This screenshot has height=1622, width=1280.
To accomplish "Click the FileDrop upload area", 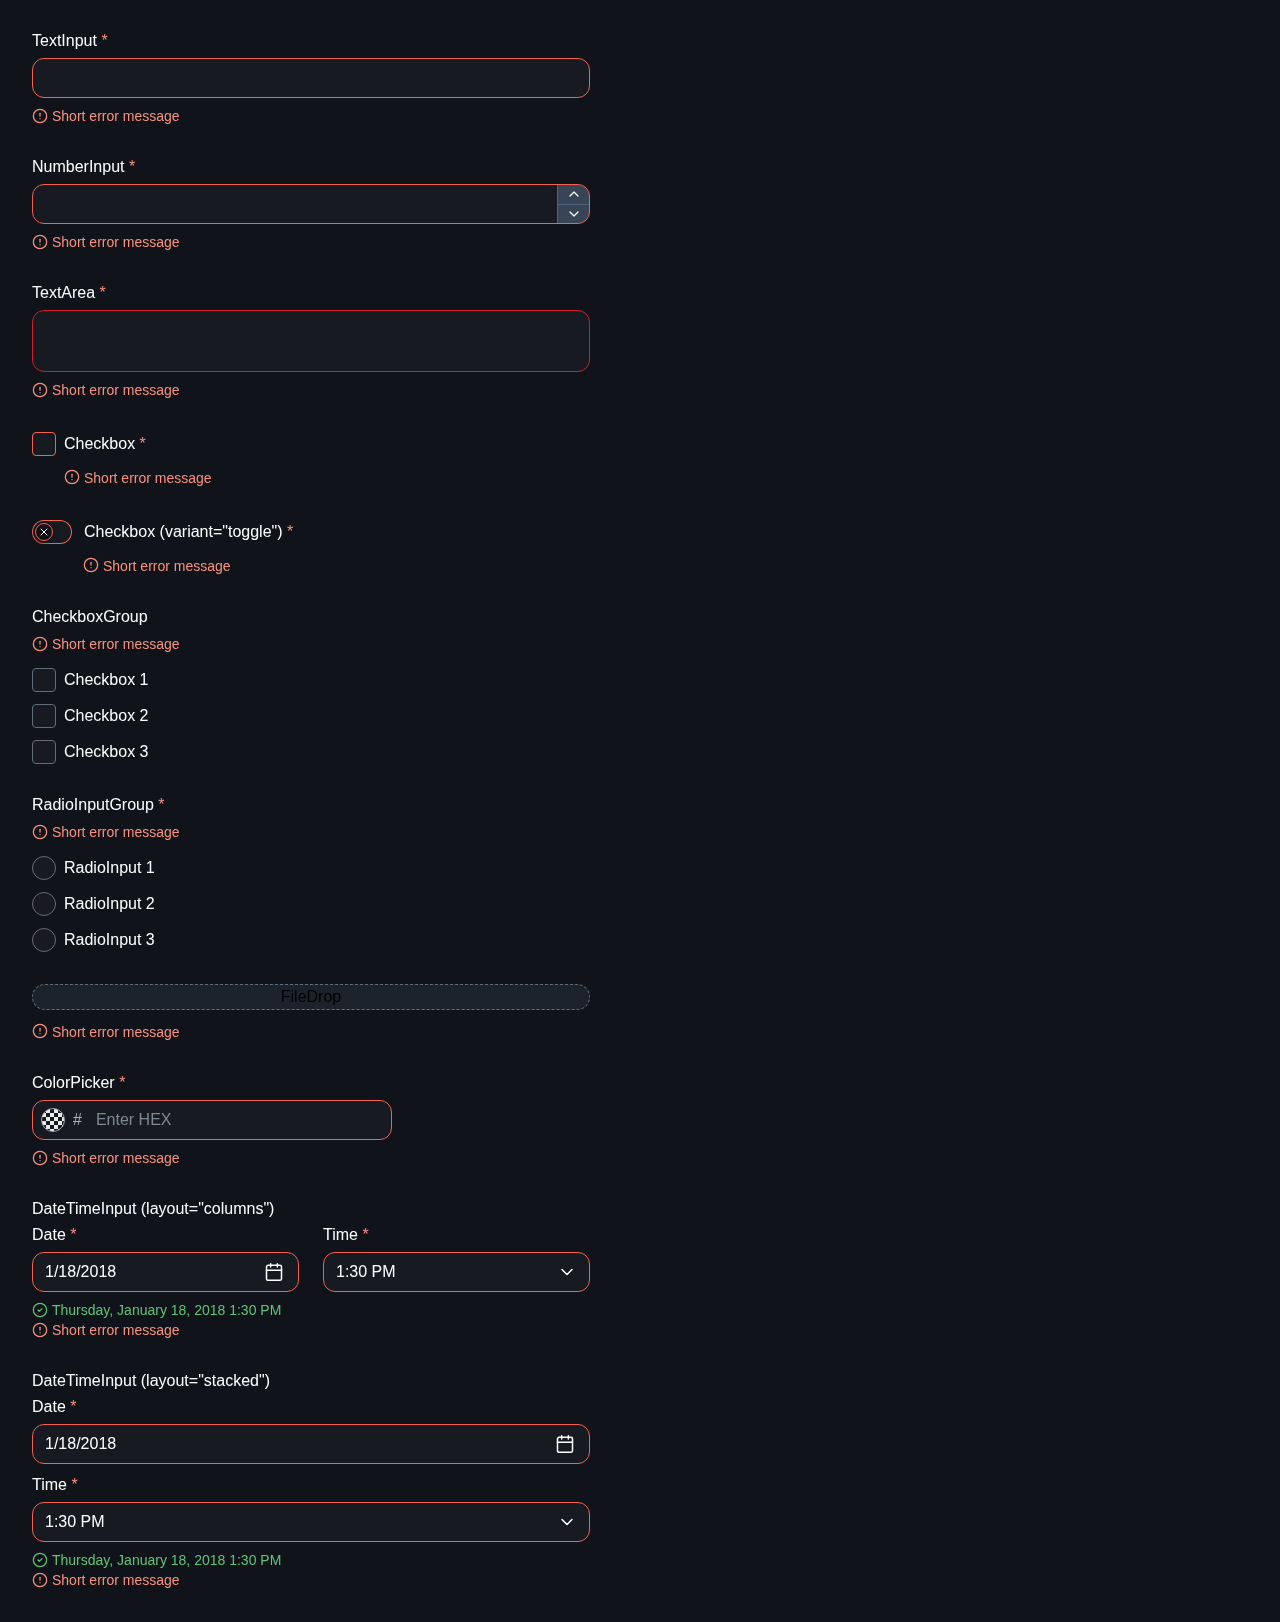I will tap(311, 997).
